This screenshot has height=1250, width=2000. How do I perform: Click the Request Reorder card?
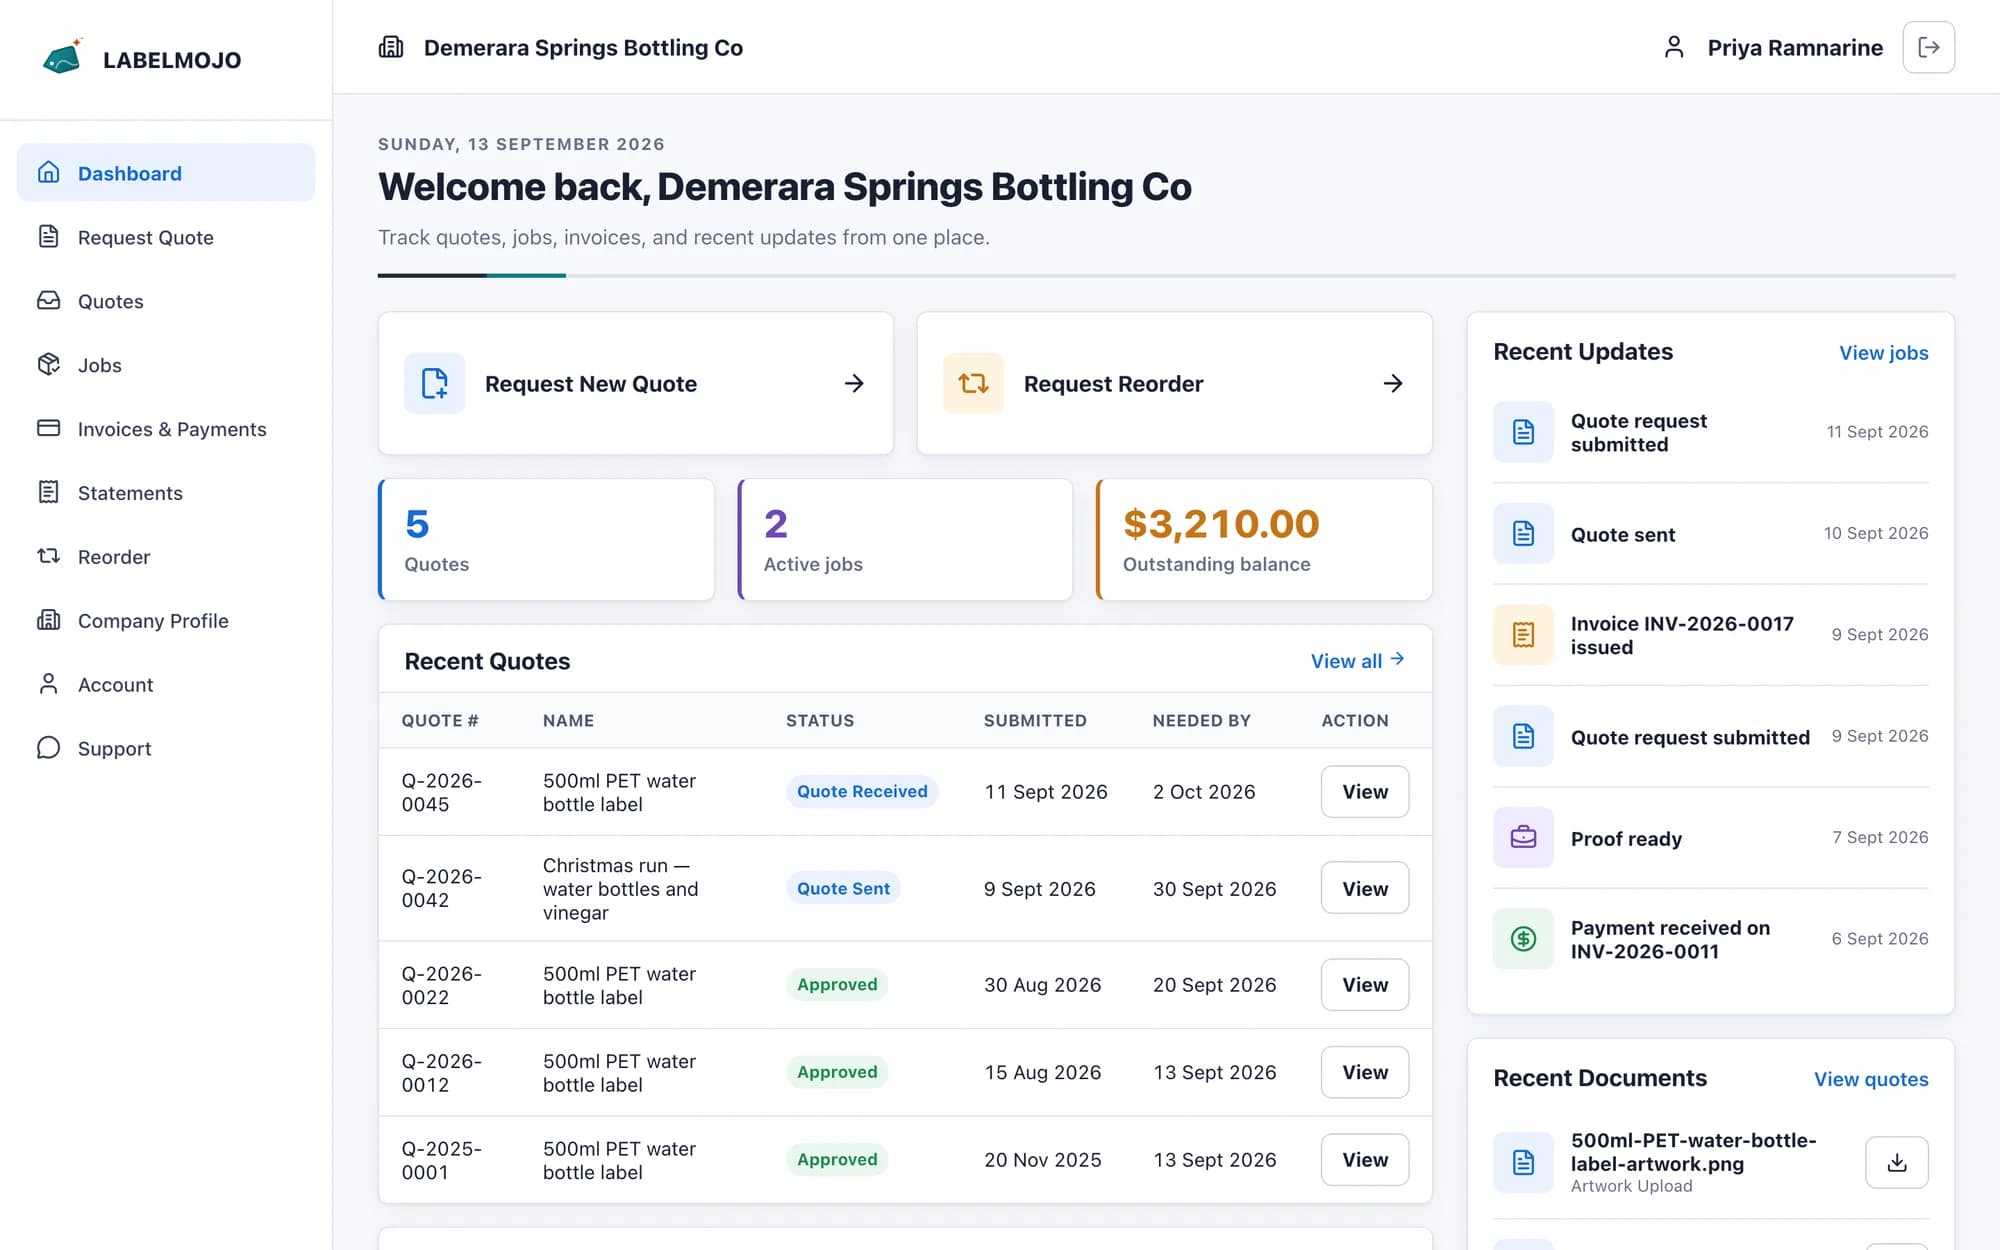tap(1174, 383)
